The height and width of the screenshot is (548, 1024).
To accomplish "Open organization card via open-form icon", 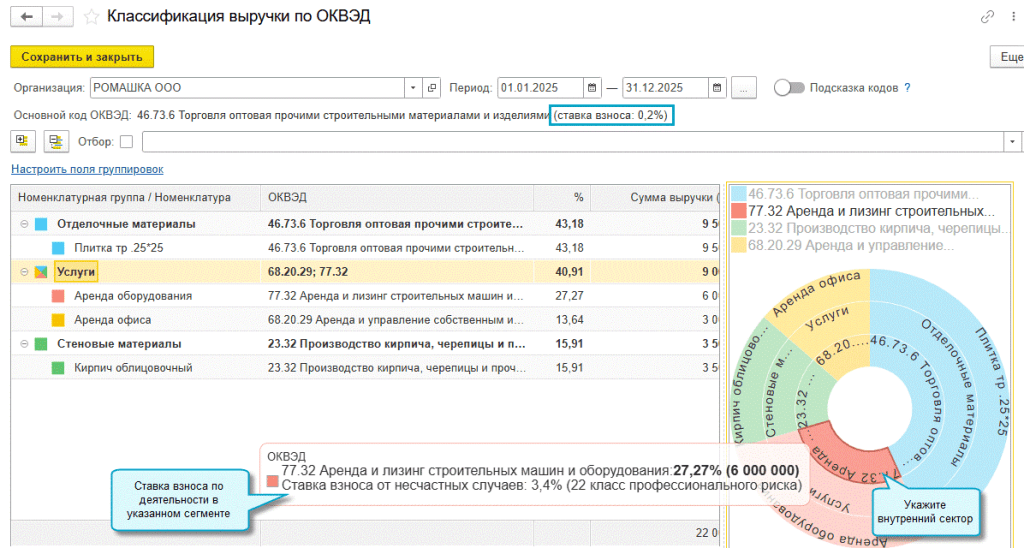I will click(432, 88).
